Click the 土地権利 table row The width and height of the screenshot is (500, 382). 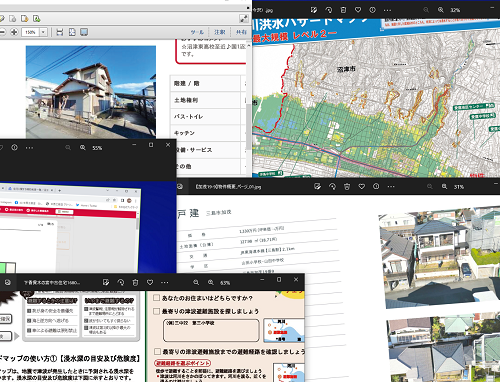click(x=208, y=100)
